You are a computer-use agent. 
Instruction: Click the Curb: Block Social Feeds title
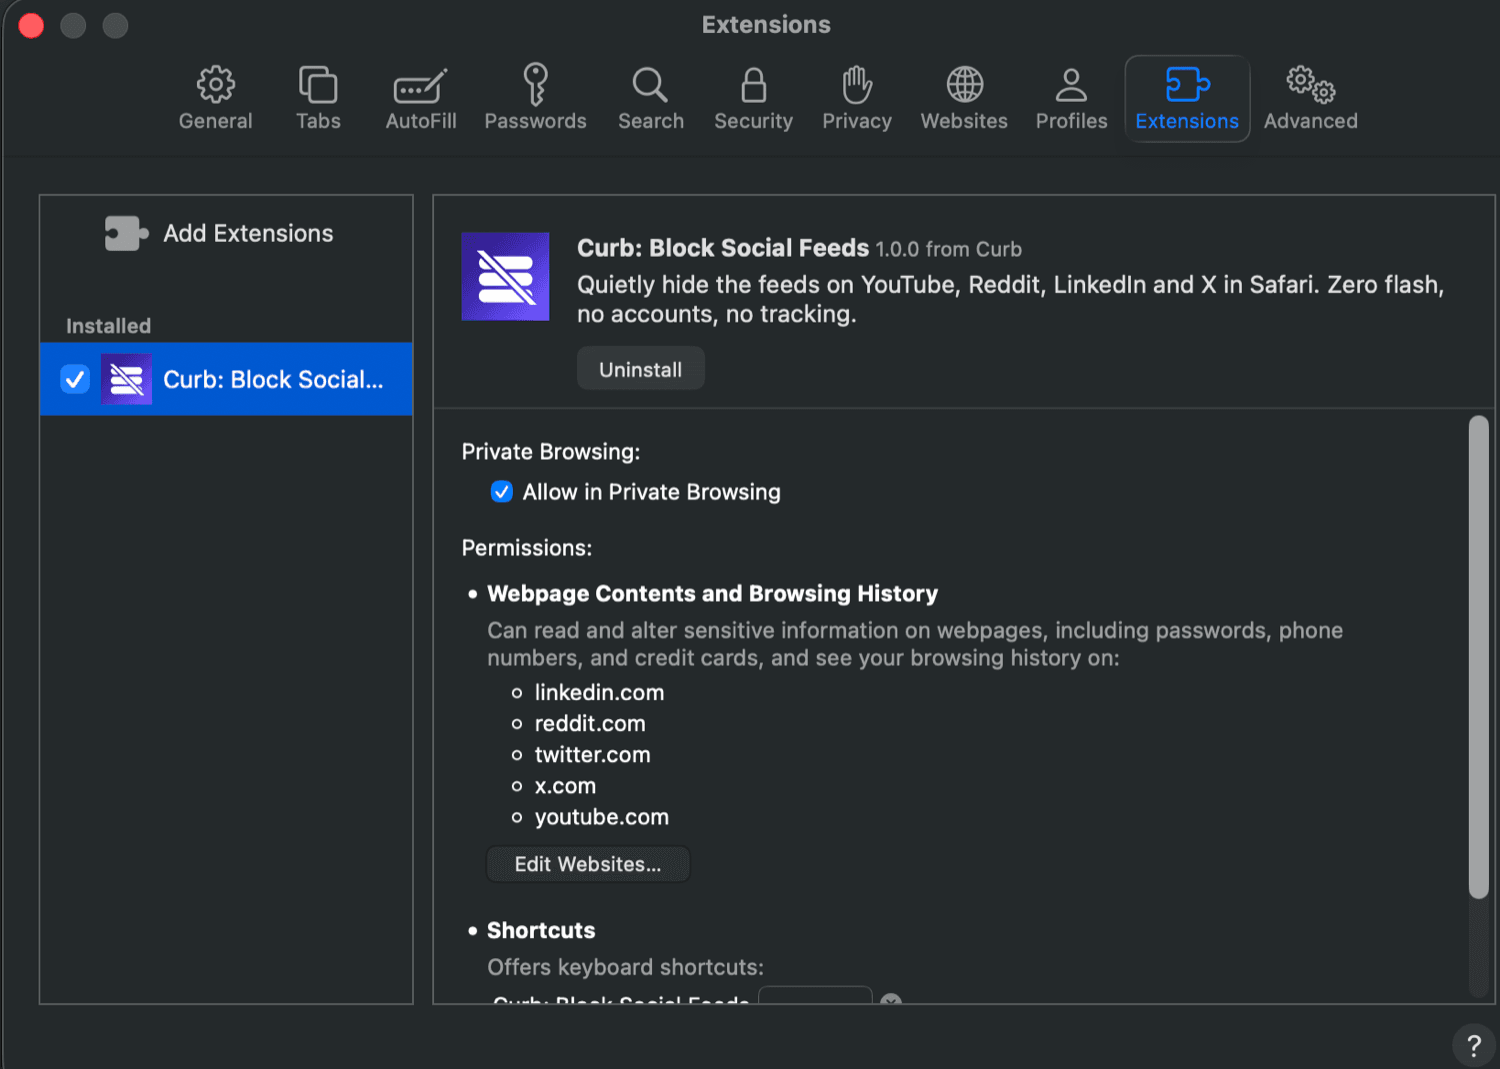click(723, 248)
